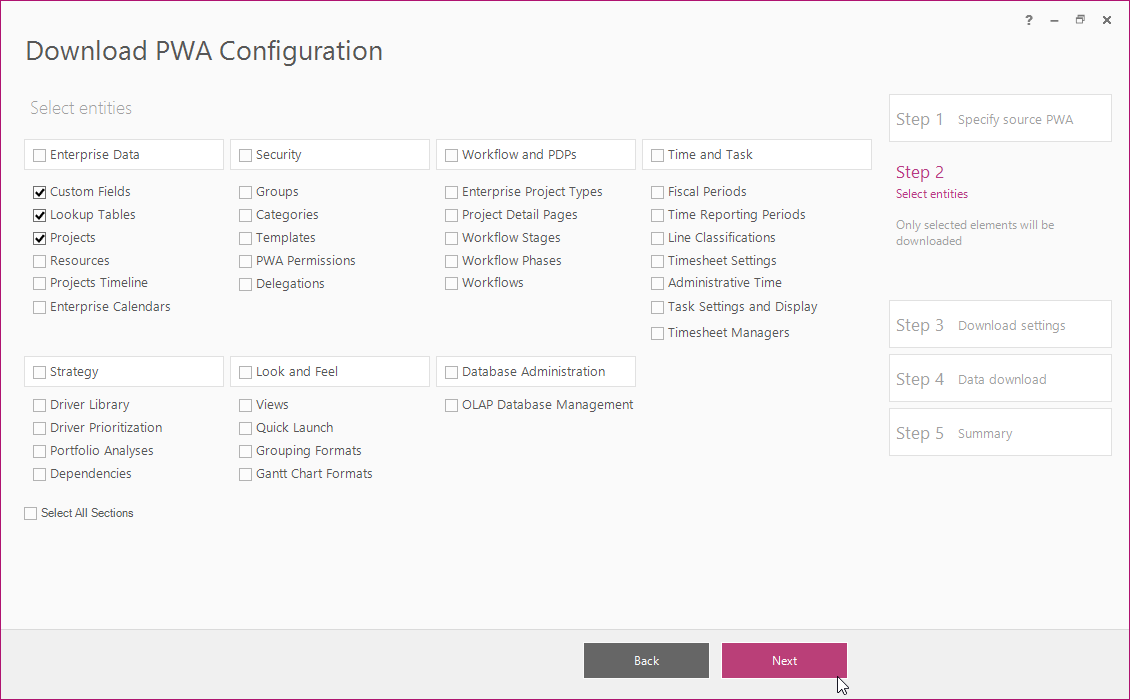The width and height of the screenshot is (1130, 700).
Task: Select the Strategy section checkbox
Action: [x=40, y=372]
